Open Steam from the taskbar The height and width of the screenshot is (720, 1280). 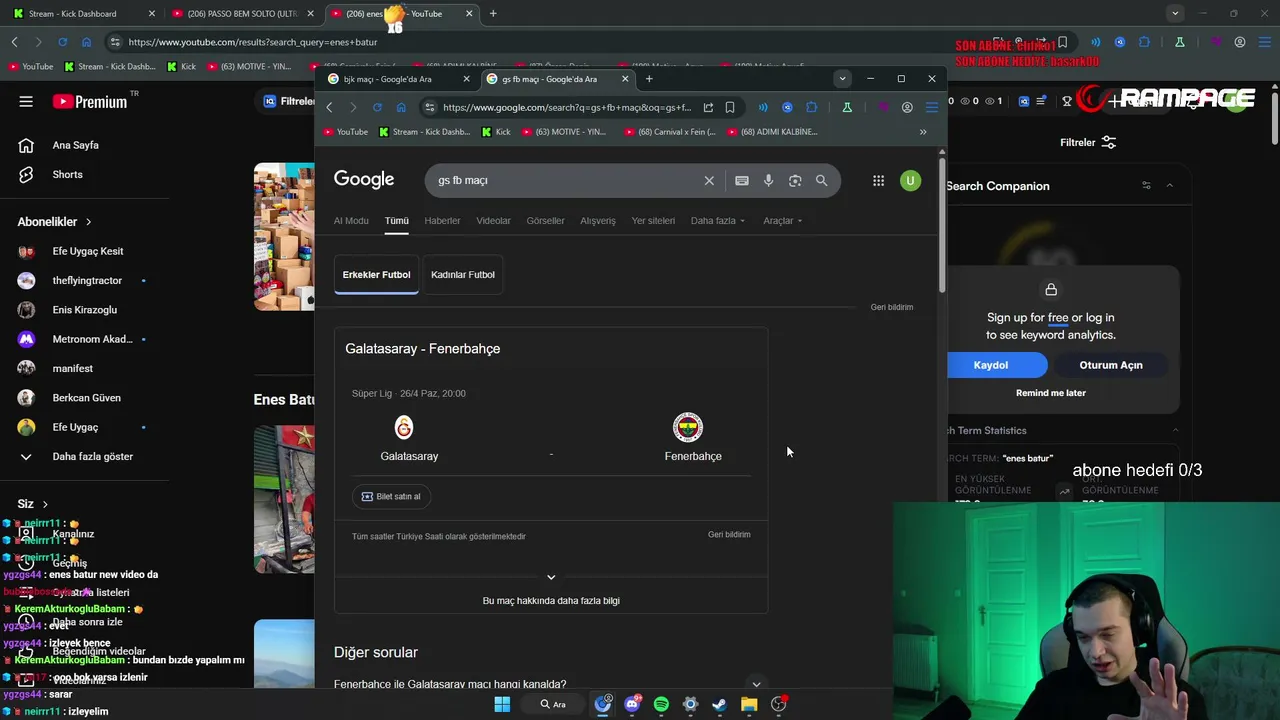tap(719, 704)
